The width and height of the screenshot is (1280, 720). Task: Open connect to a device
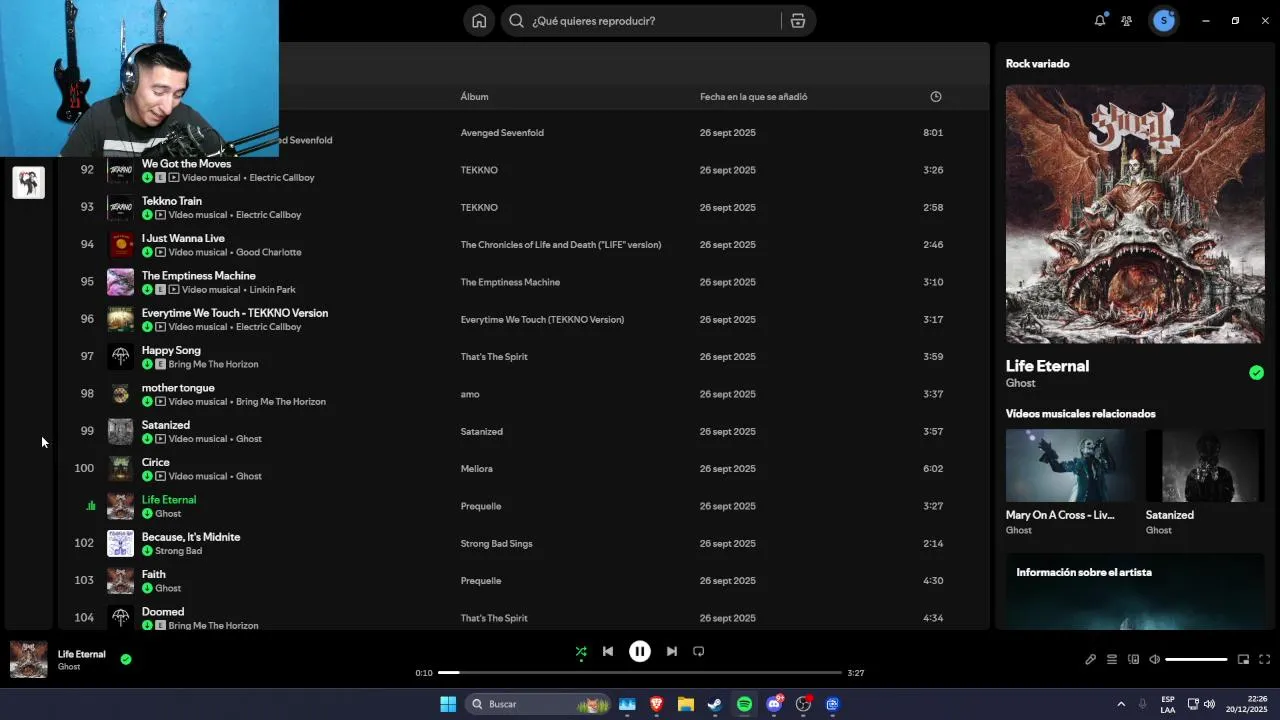click(x=1133, y=659)
